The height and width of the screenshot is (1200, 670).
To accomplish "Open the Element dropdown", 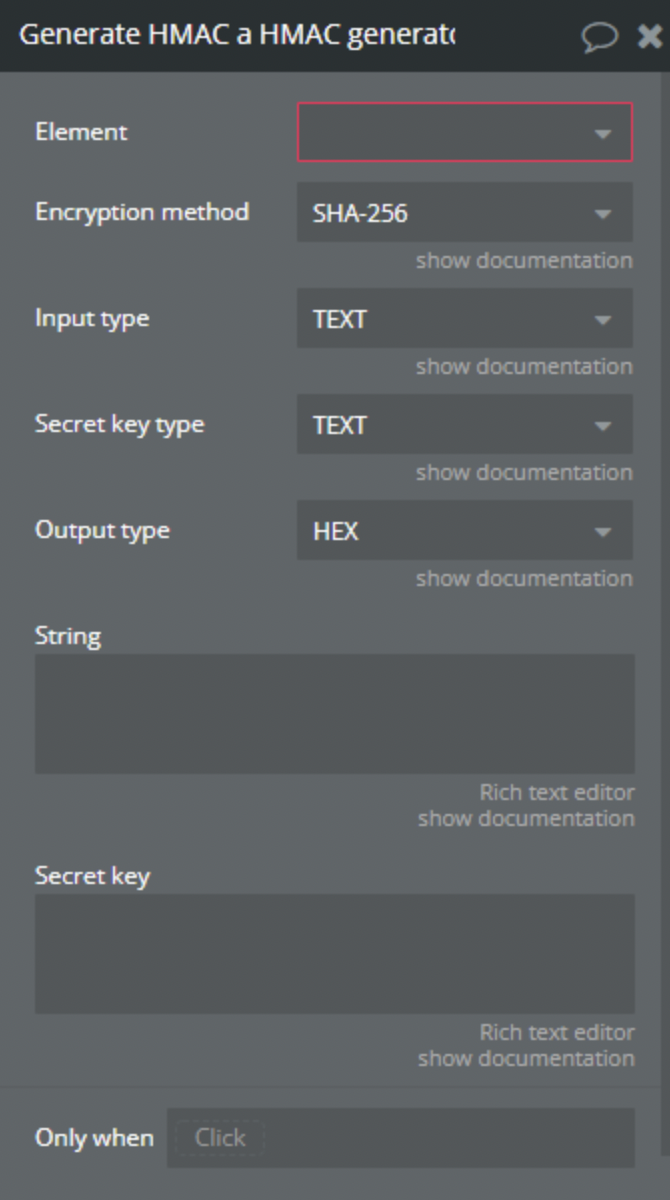I will coord(464,132).
